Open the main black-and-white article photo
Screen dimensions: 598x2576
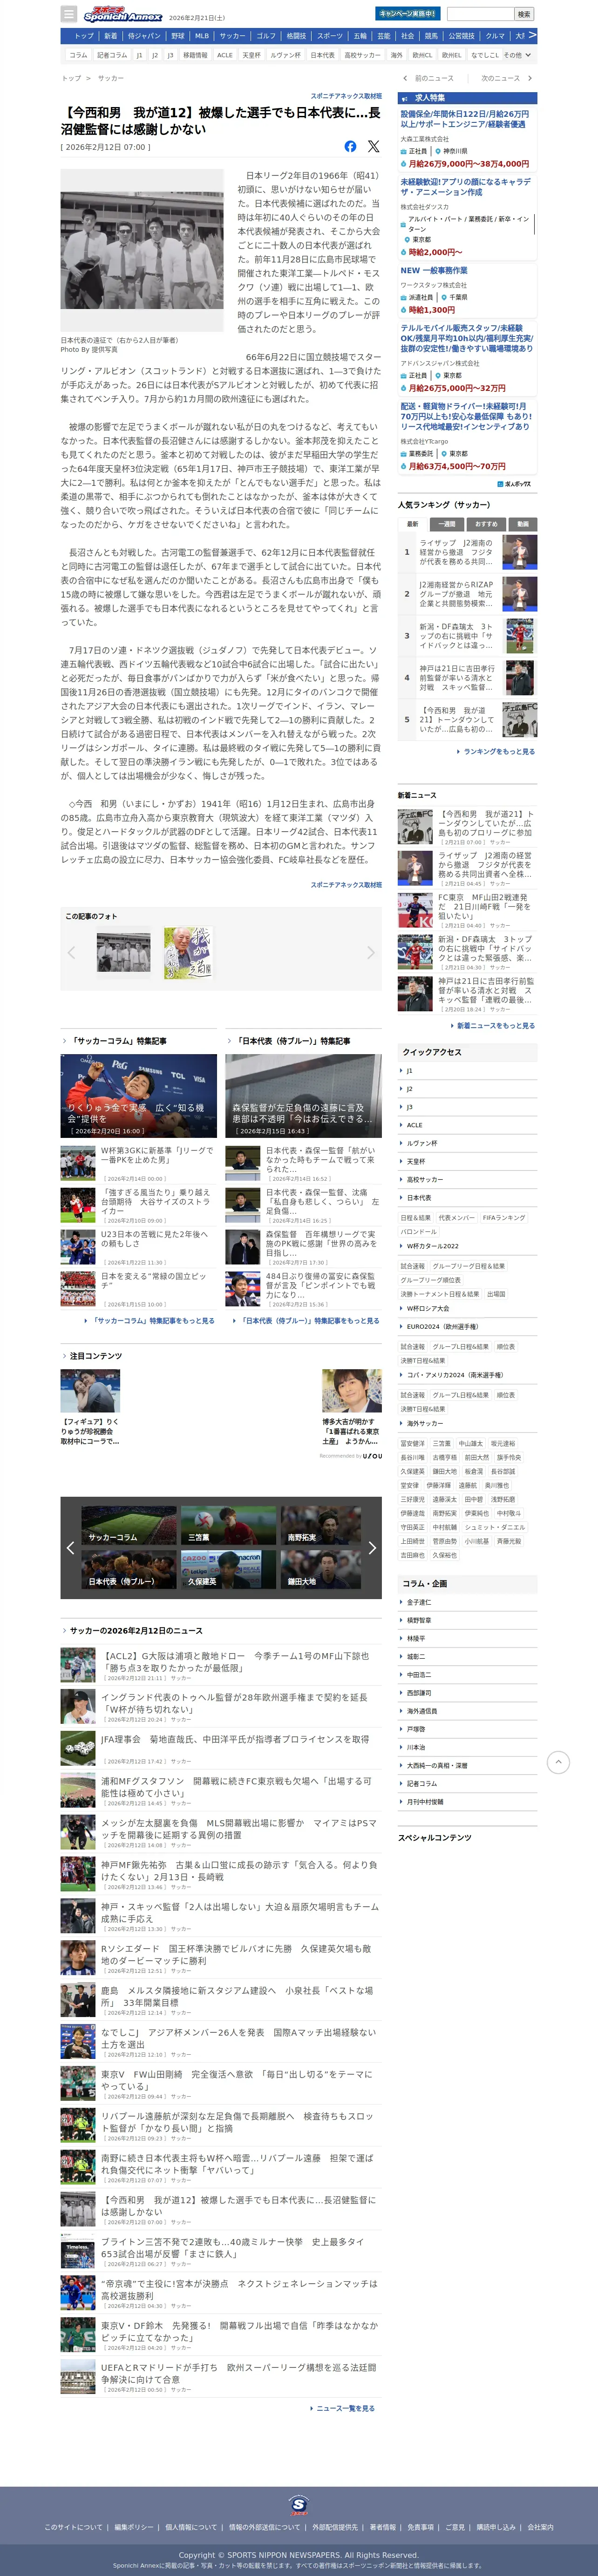[141, 250]
